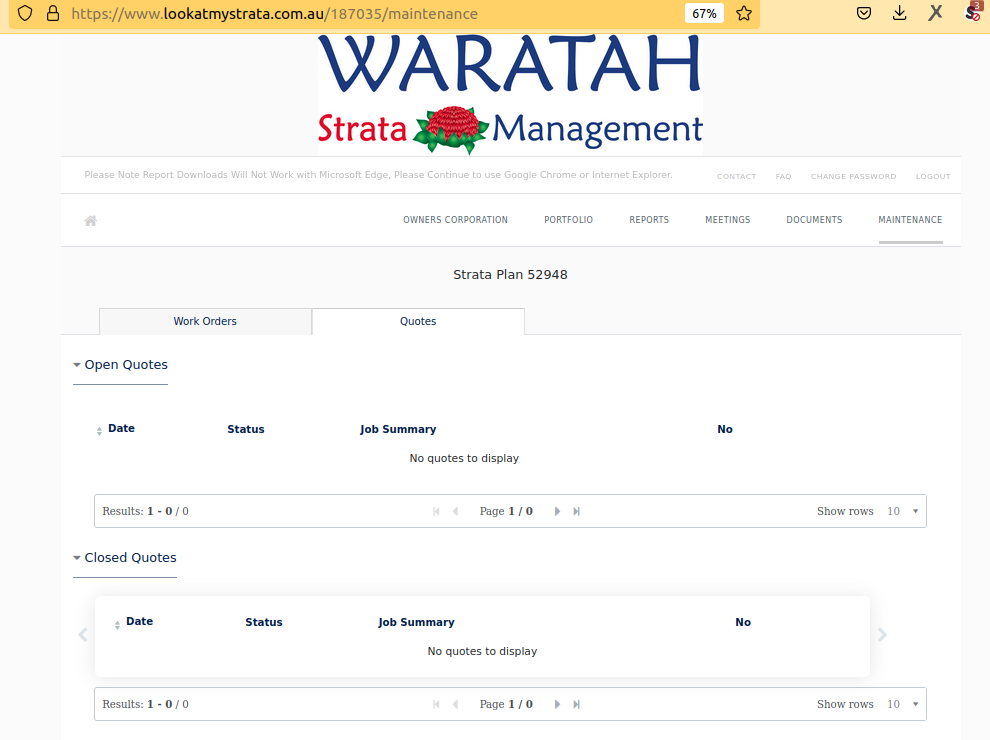Click the home icon in site navigation
This screenshot has width=990, height=740.
(91, 220)
